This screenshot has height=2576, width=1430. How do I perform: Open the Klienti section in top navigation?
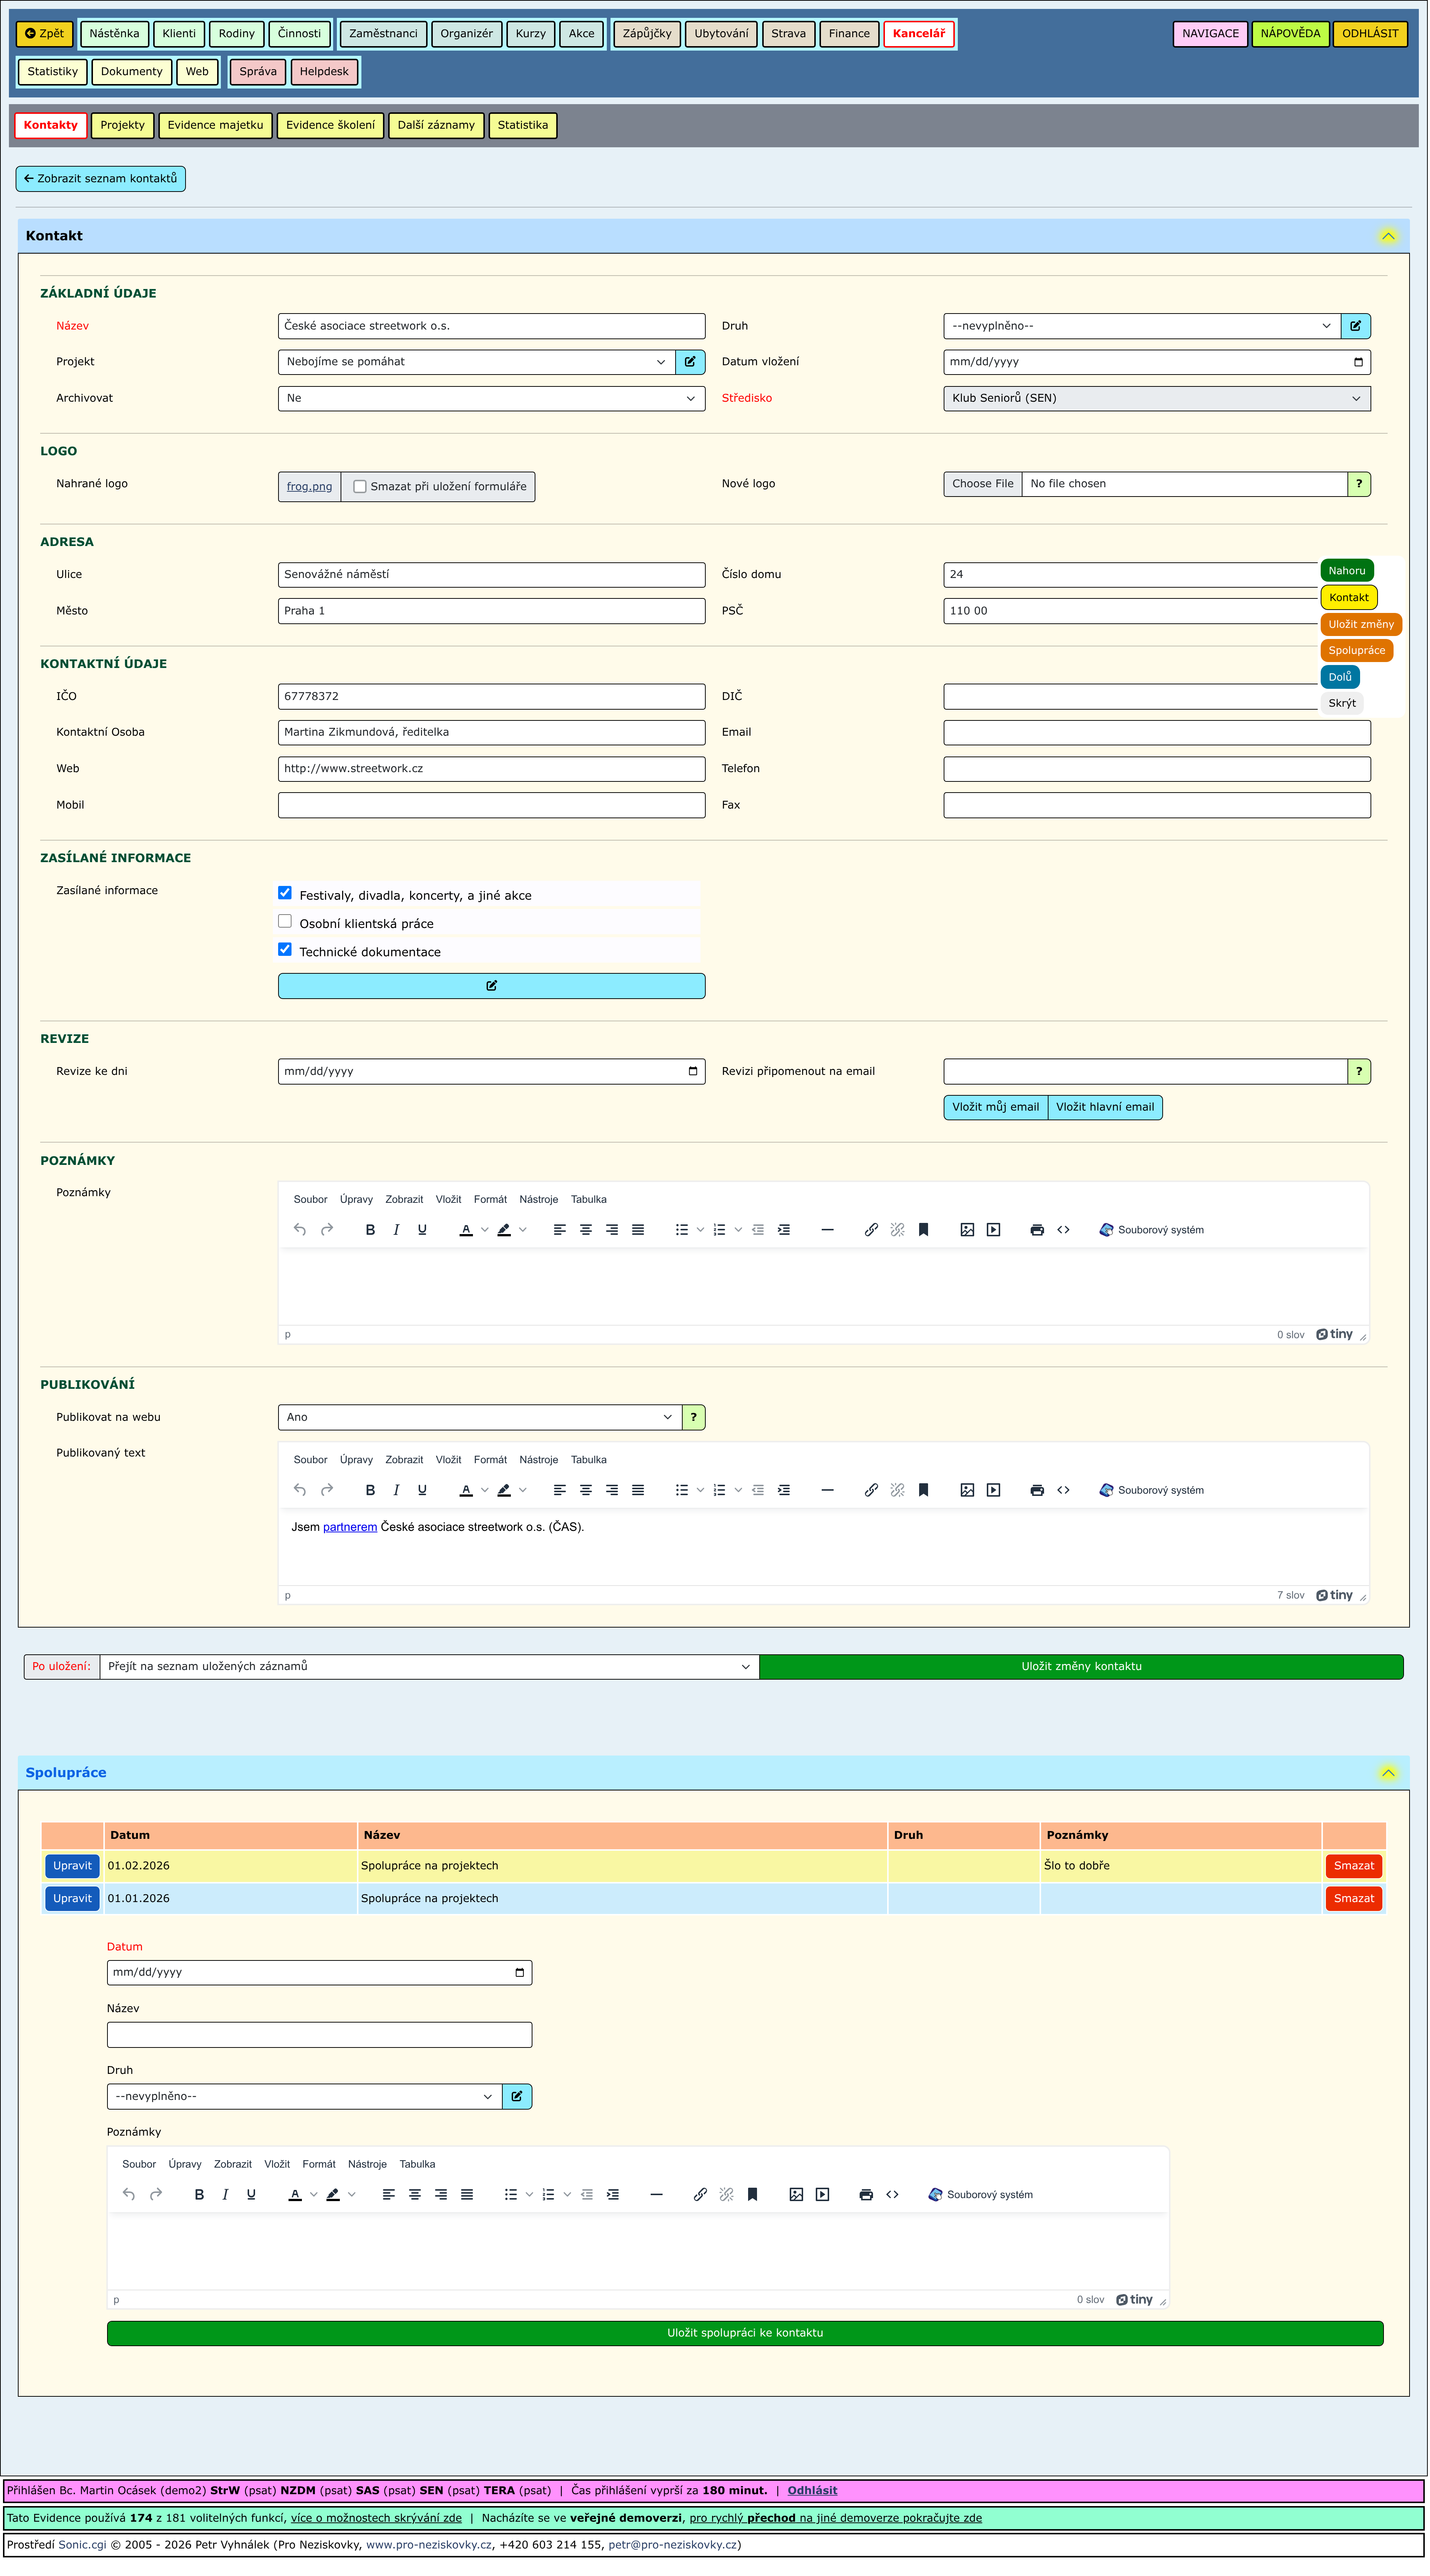tap(179, 34)
